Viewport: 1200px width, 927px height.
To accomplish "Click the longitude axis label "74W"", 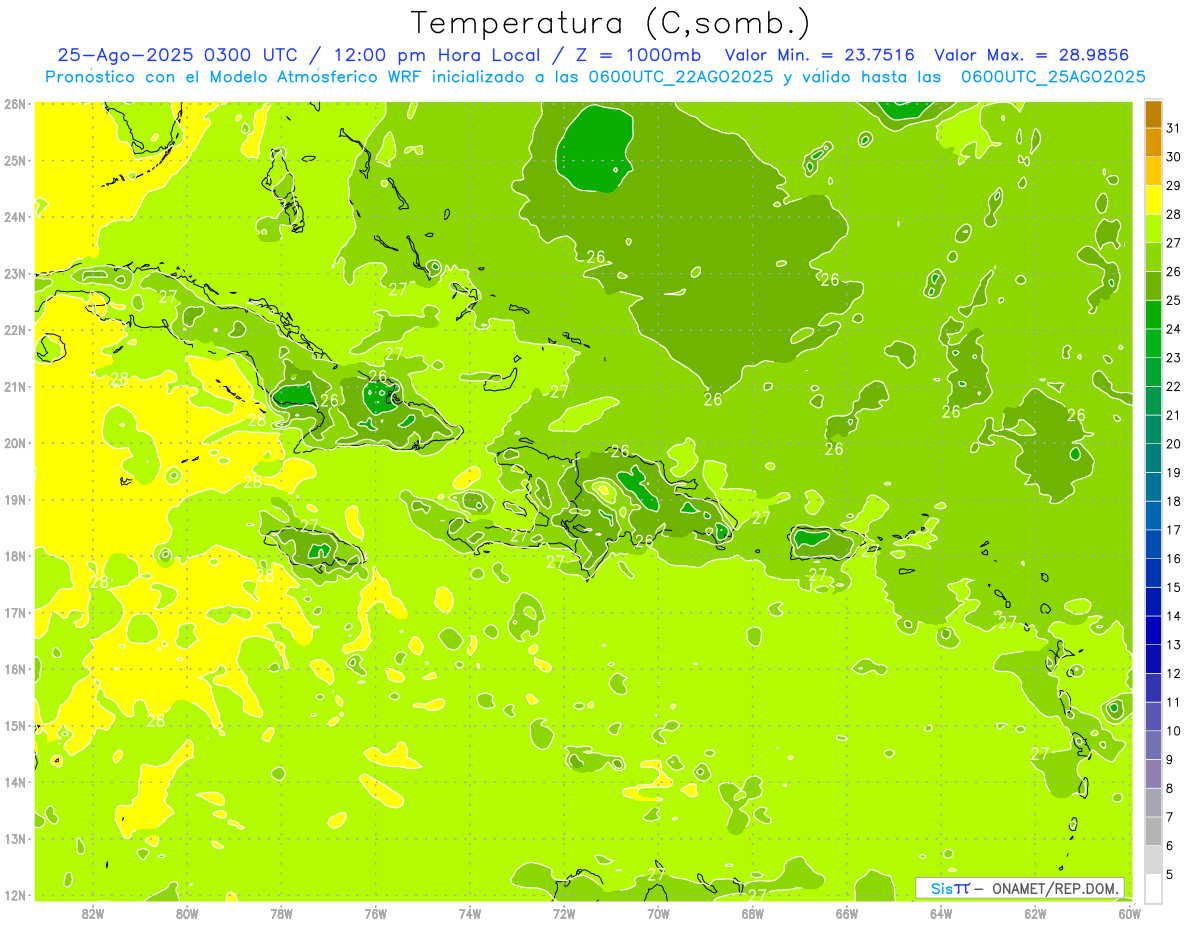I will (x=470, y=913).
